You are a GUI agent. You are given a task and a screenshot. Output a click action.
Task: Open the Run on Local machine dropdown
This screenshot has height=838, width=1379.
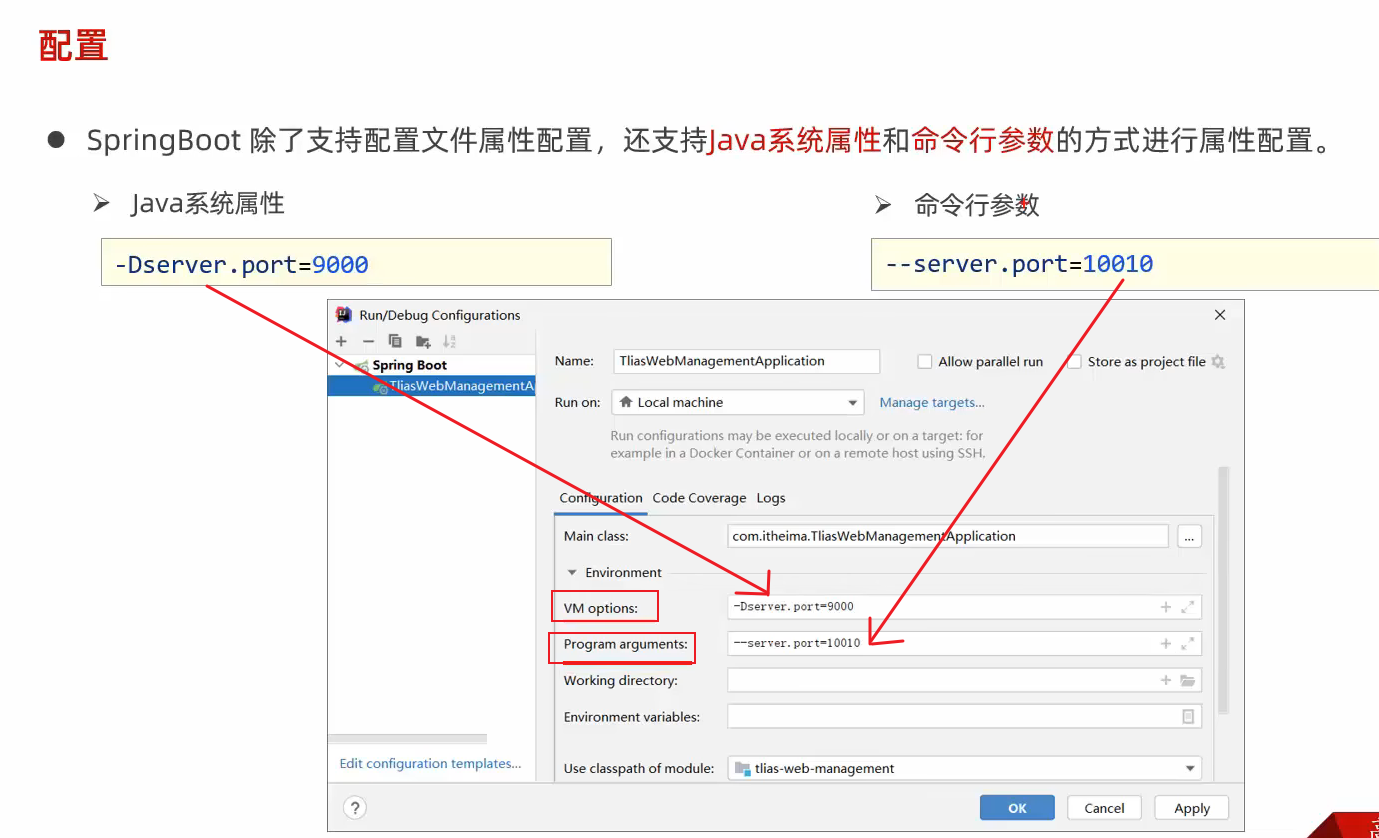tap(737, 402)
